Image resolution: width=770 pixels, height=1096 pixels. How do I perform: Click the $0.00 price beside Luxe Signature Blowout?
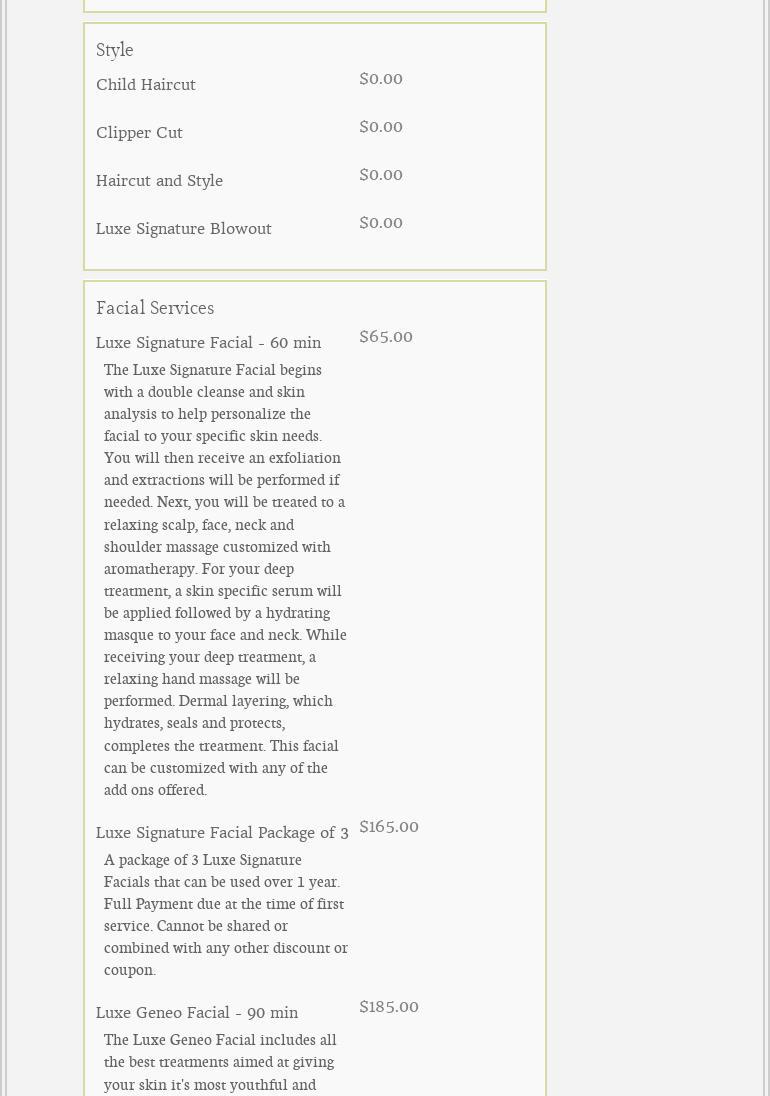381,223
